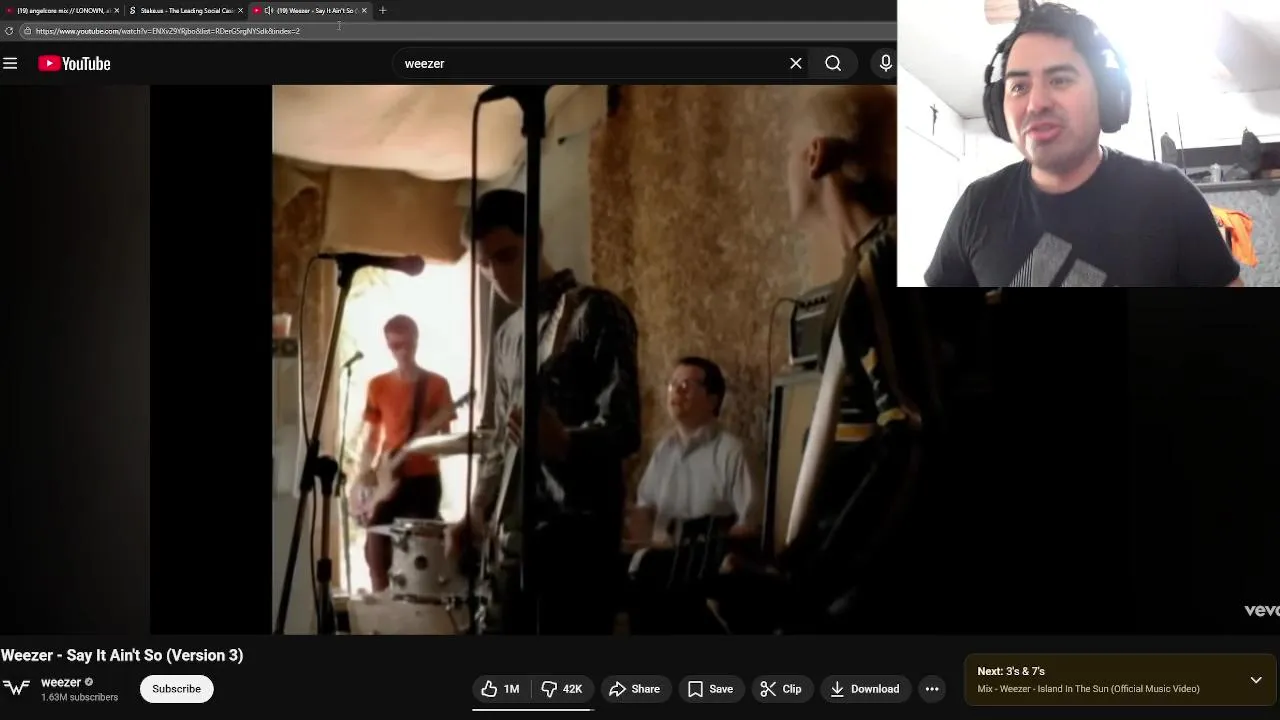Close the Stake.us tab
The height and width of the screenshot is (720, 1280).
pyautogui.click(x=240, y=10)
